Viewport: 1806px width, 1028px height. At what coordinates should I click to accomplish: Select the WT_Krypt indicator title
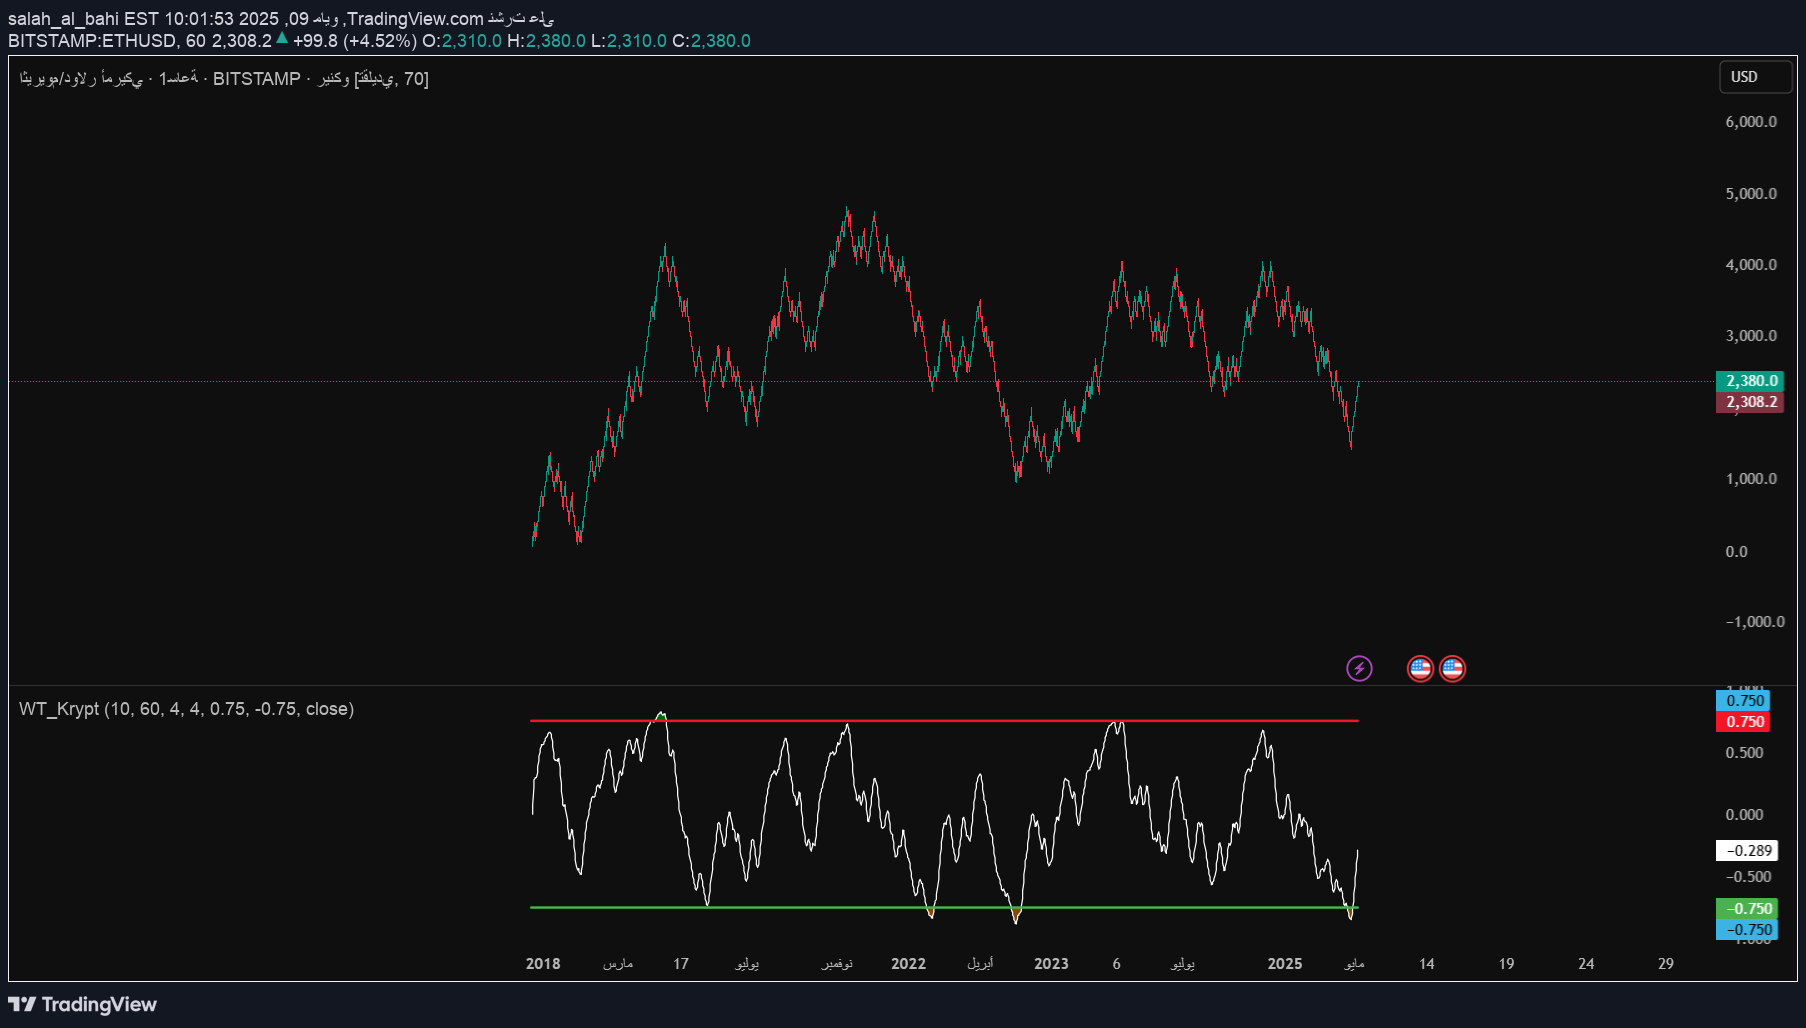[187, 709]
